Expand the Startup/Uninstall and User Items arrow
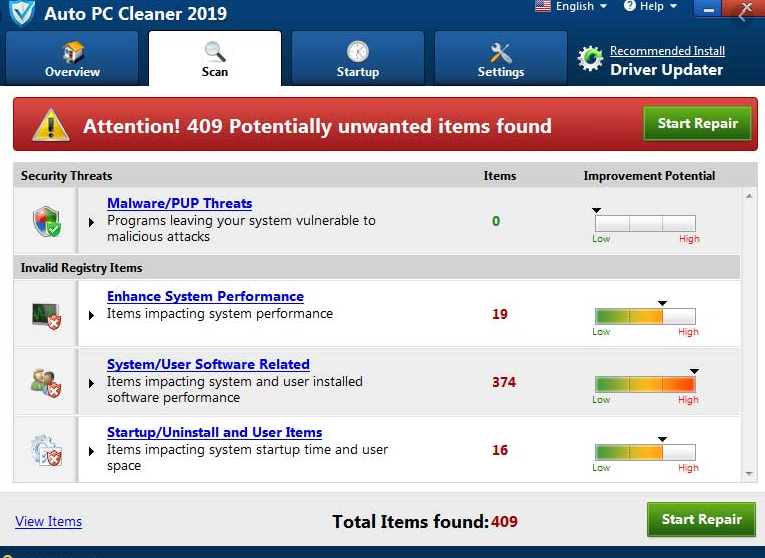765x558 pixels. click(x=91, y=452)
